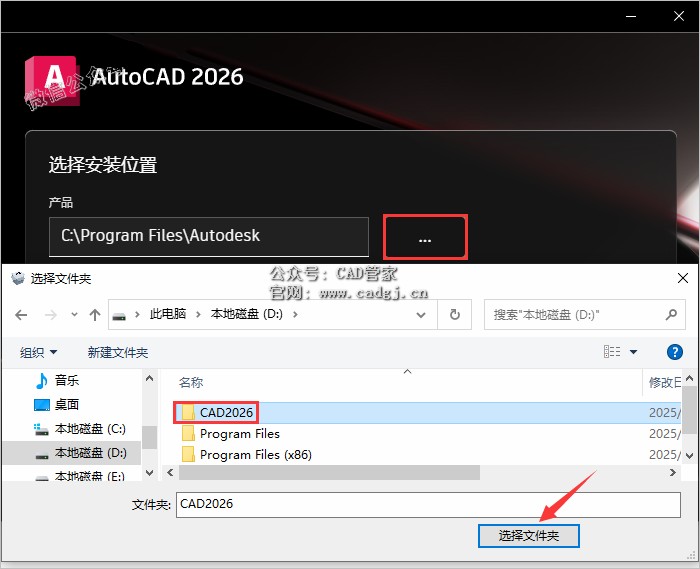700x569 pixels.
Task: Click 新建文件夹 to create a folder
Action: pos(117,353)
